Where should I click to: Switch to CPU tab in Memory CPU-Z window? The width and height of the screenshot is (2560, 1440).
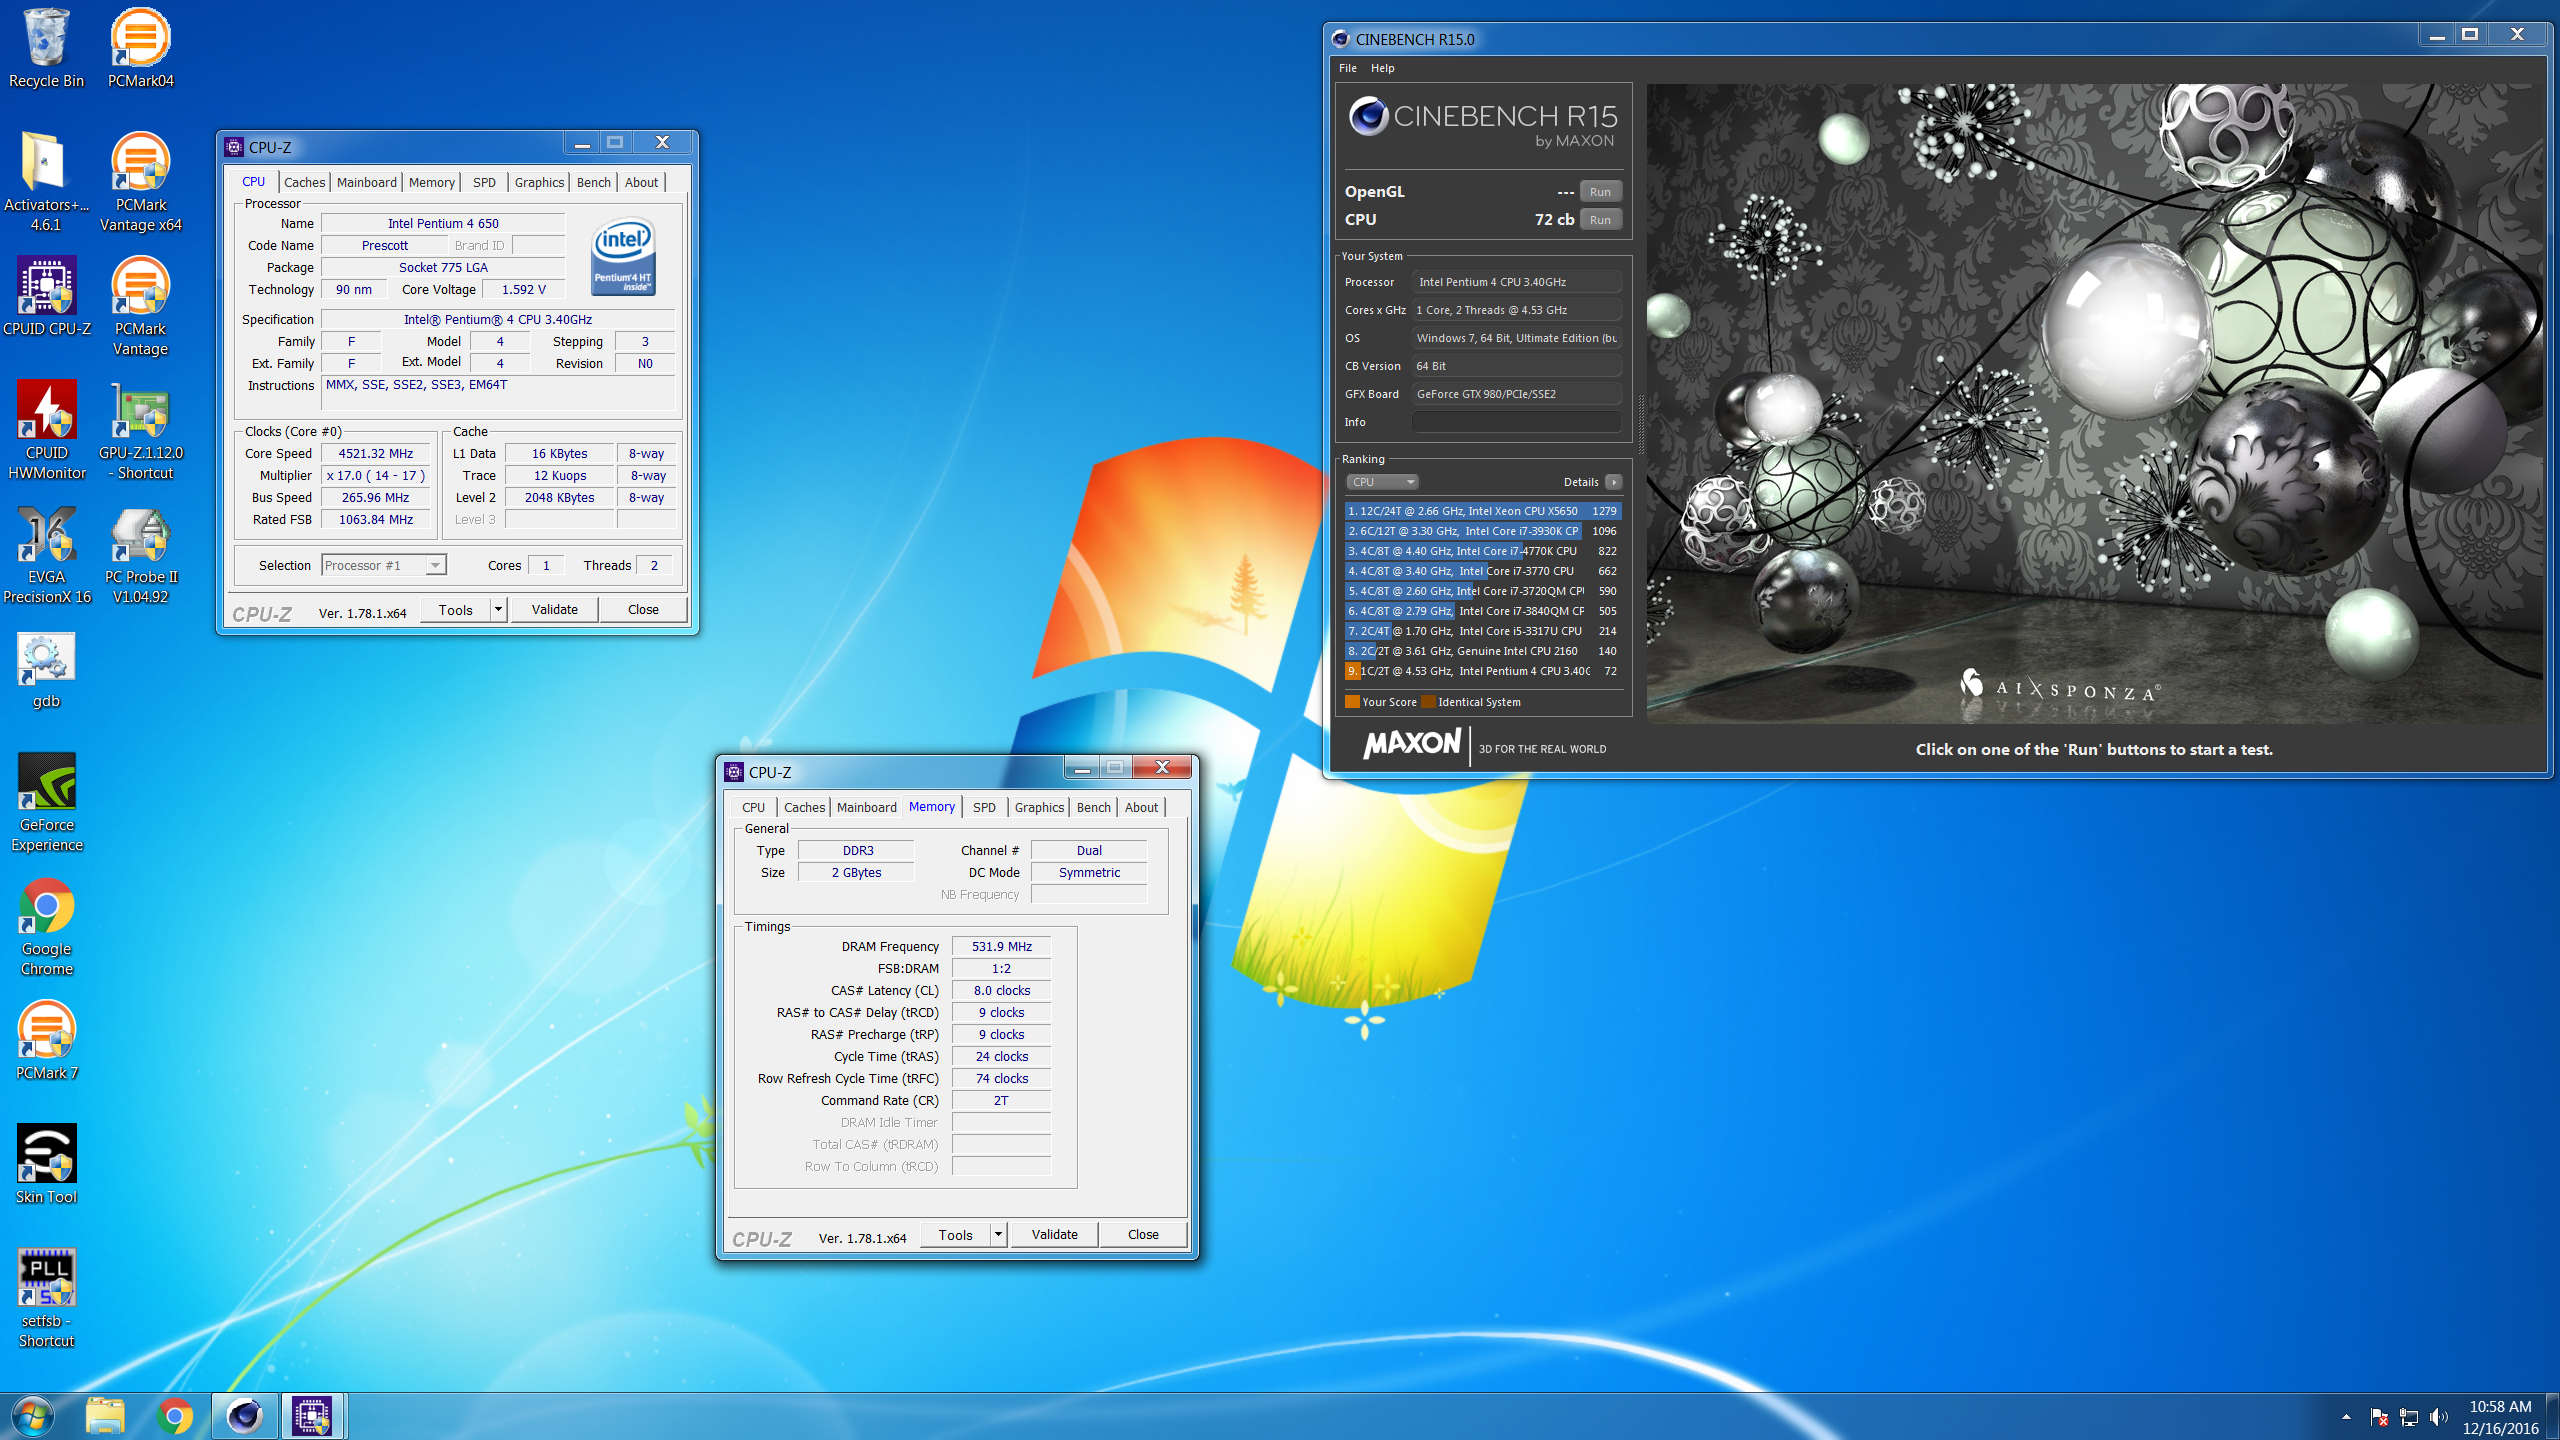tap(753, 807)
